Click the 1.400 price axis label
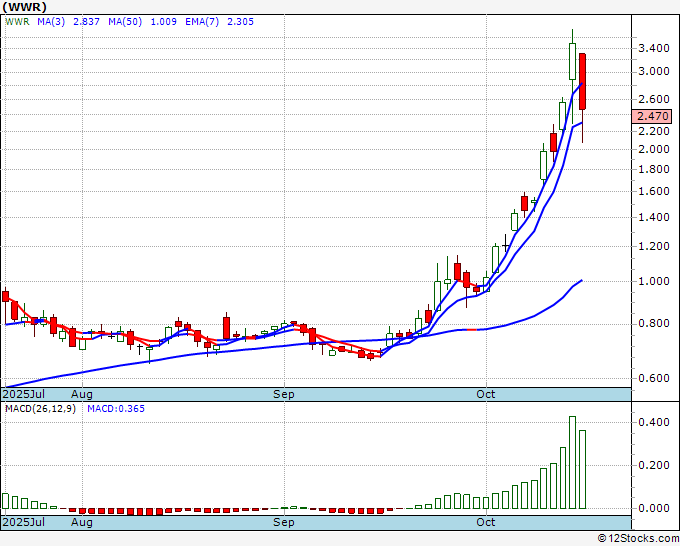 click(654, 217)
